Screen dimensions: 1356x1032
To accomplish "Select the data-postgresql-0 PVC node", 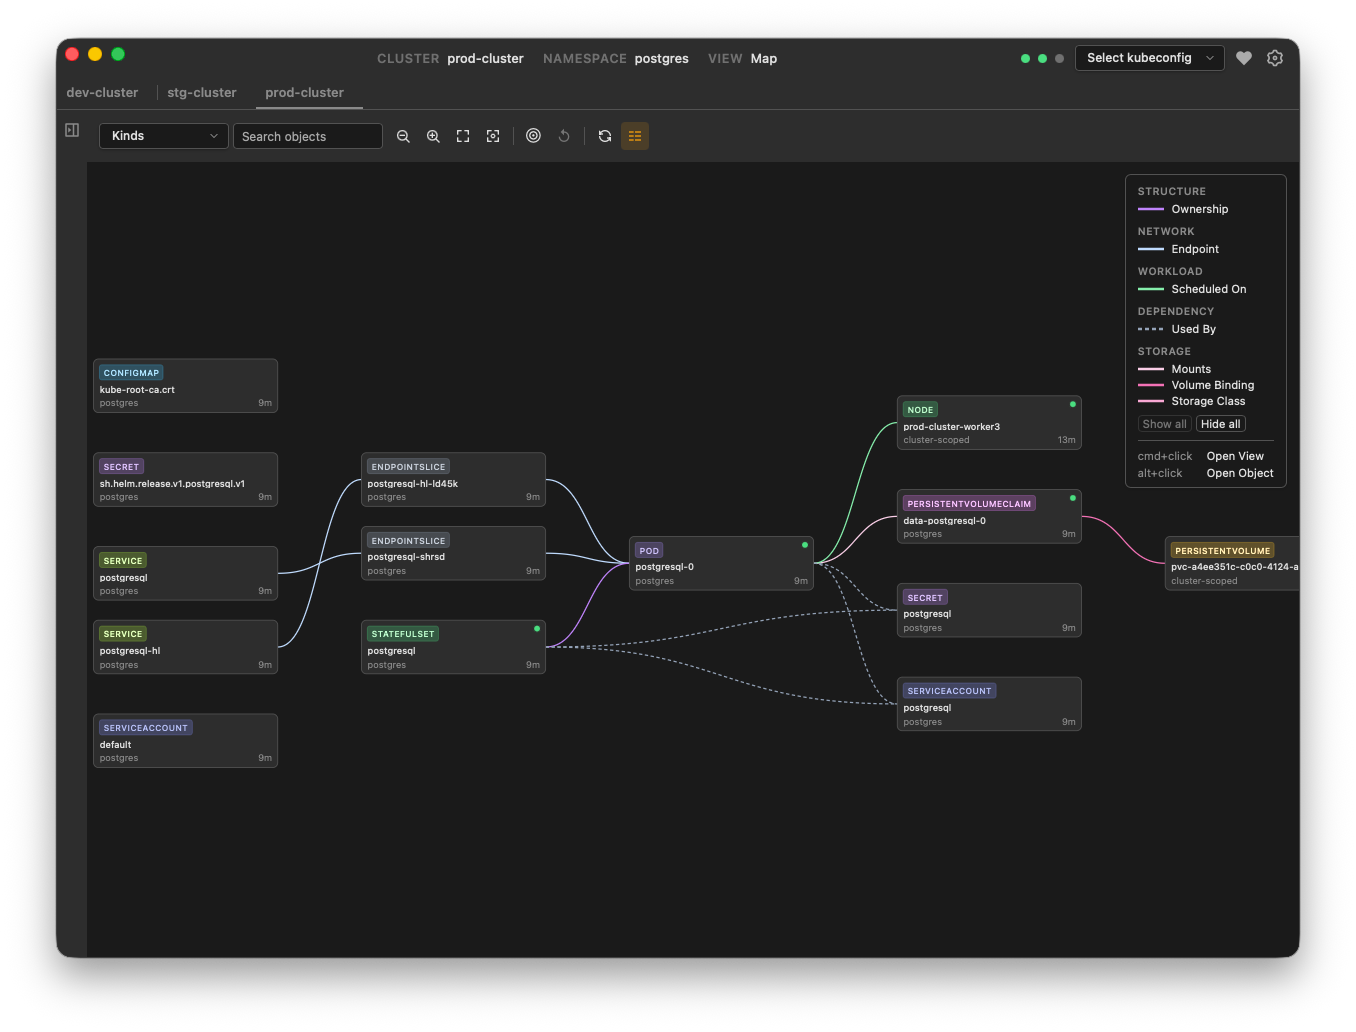I will (x=989, y=516).
